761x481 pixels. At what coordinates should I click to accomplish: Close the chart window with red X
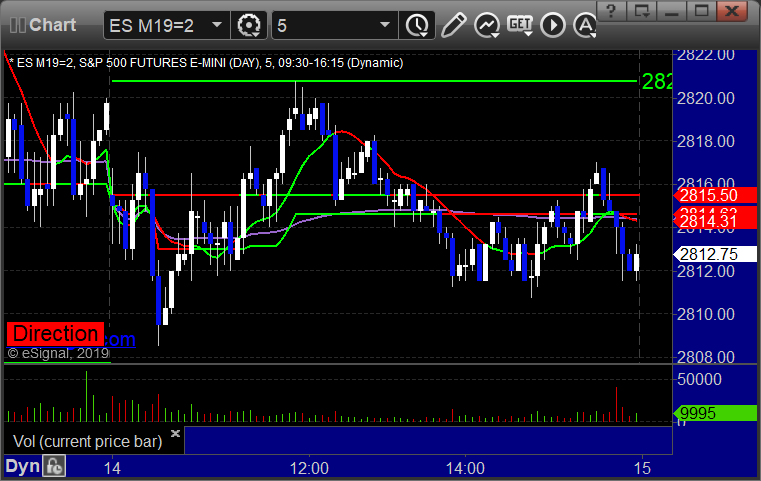click(x=732, y=11)
